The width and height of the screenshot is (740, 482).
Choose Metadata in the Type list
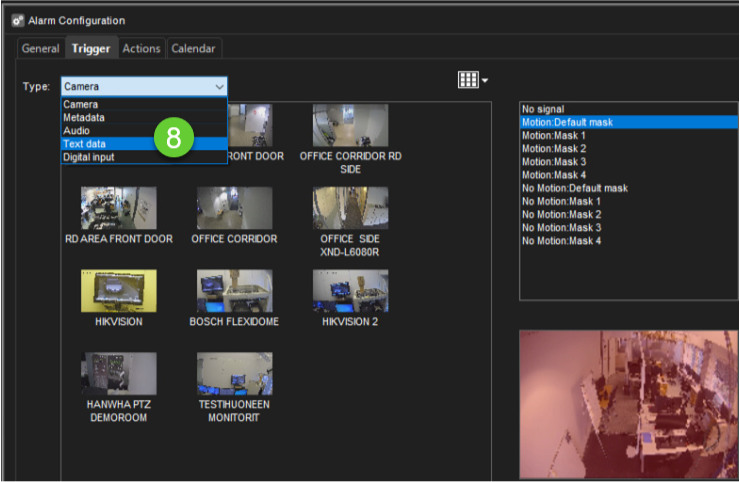[86, 117]
